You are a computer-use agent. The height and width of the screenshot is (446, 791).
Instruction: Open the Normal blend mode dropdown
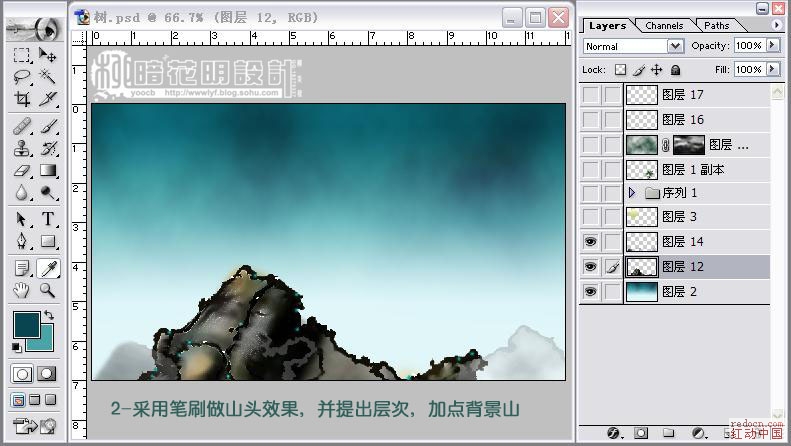pyautogui.click(x=675, y=46)
